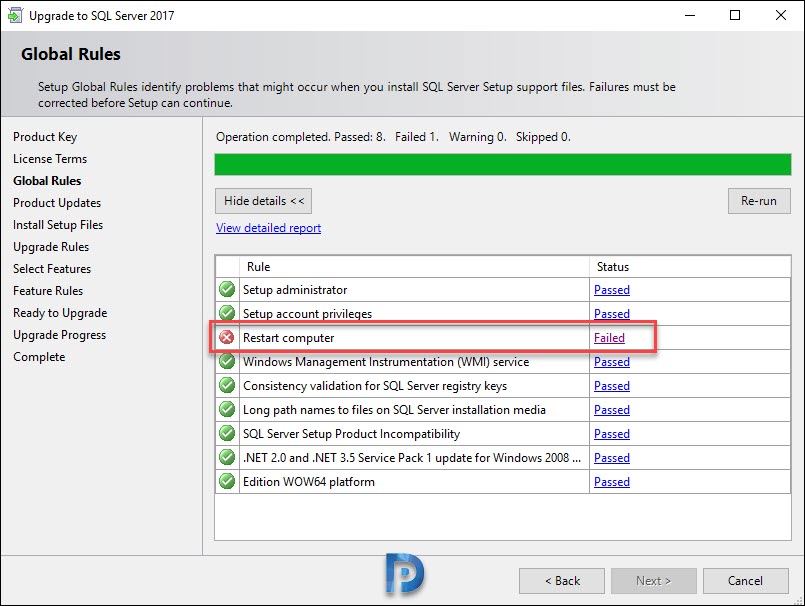Click the Edition WOW64 platform rule text

(x=309, y=482)
